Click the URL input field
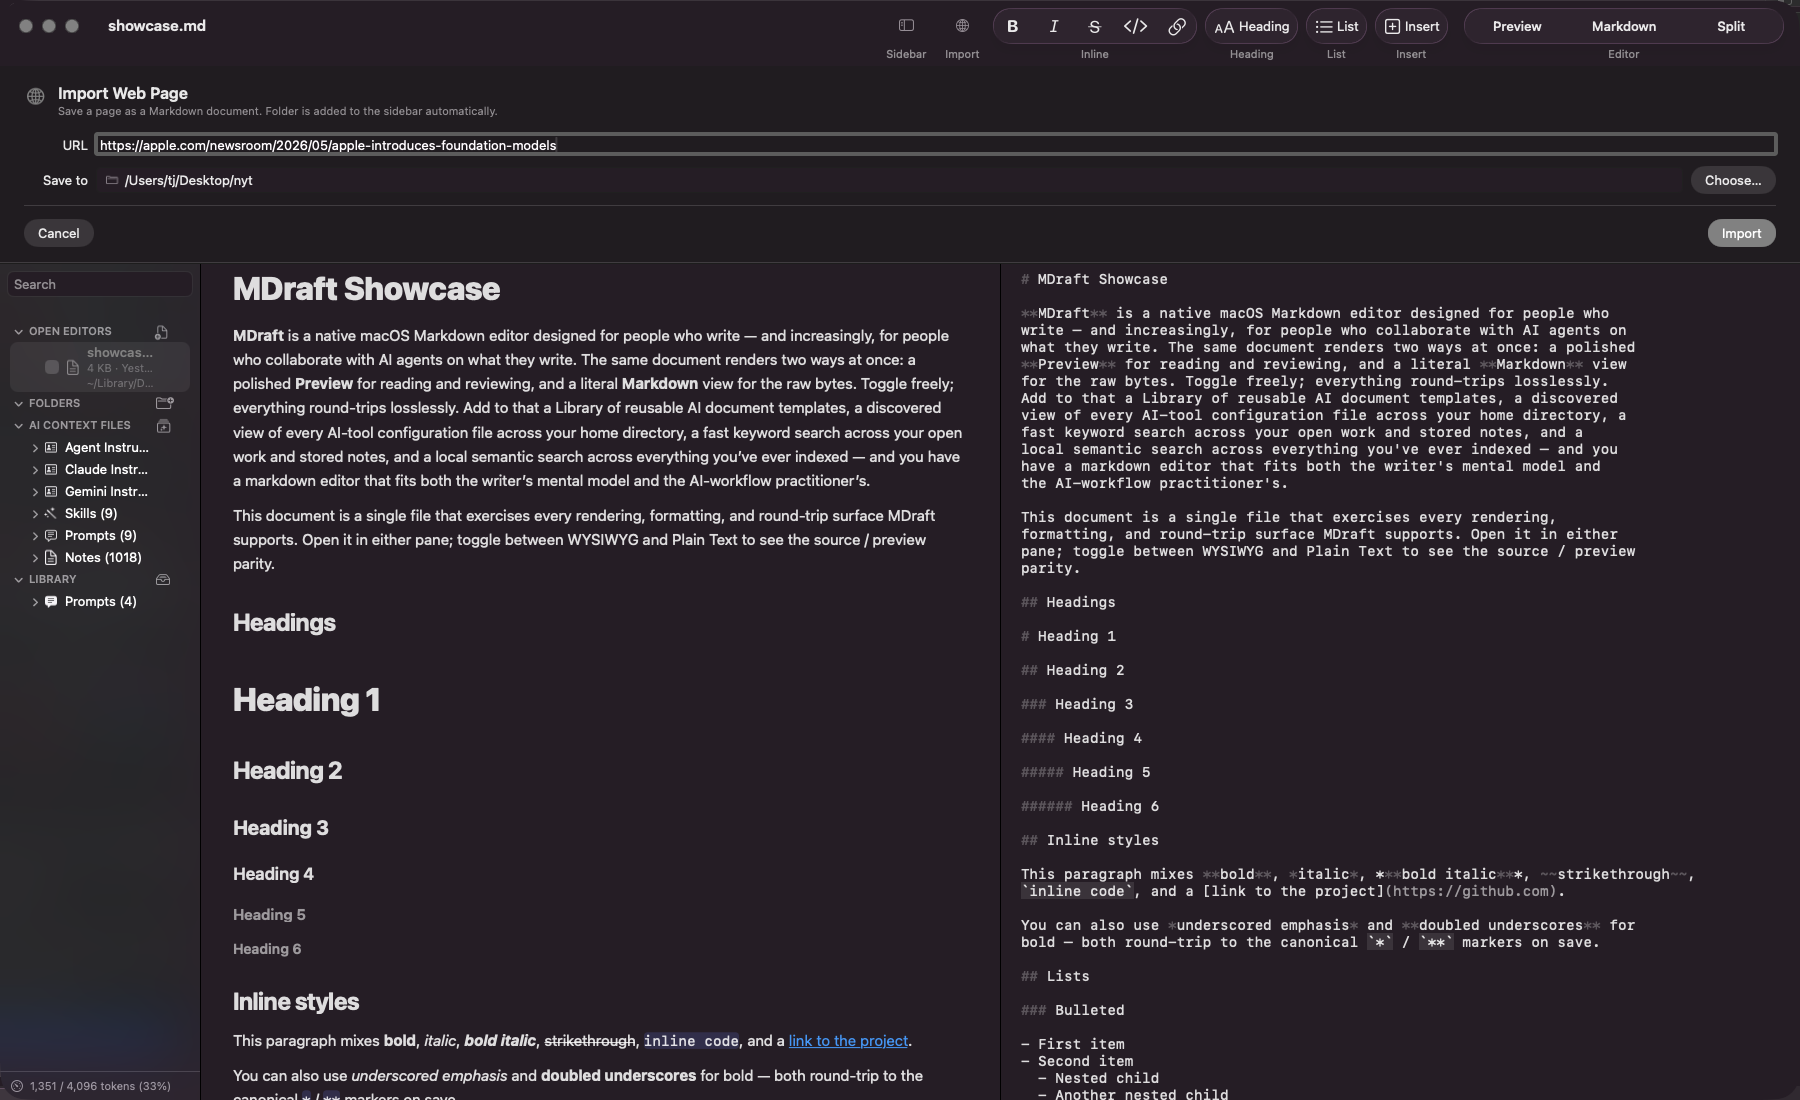1800x1100 pixels. click(936, 145)
